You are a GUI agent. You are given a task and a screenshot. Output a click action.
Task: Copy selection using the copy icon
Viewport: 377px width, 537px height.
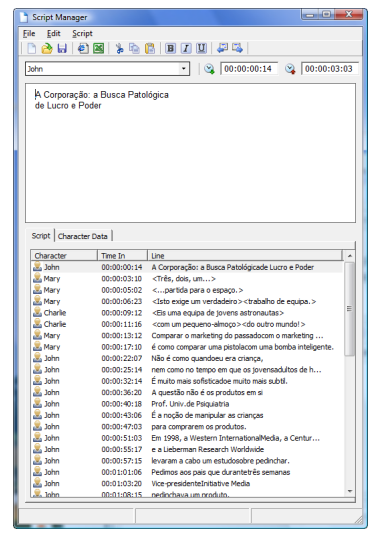[x=134, y=48]
